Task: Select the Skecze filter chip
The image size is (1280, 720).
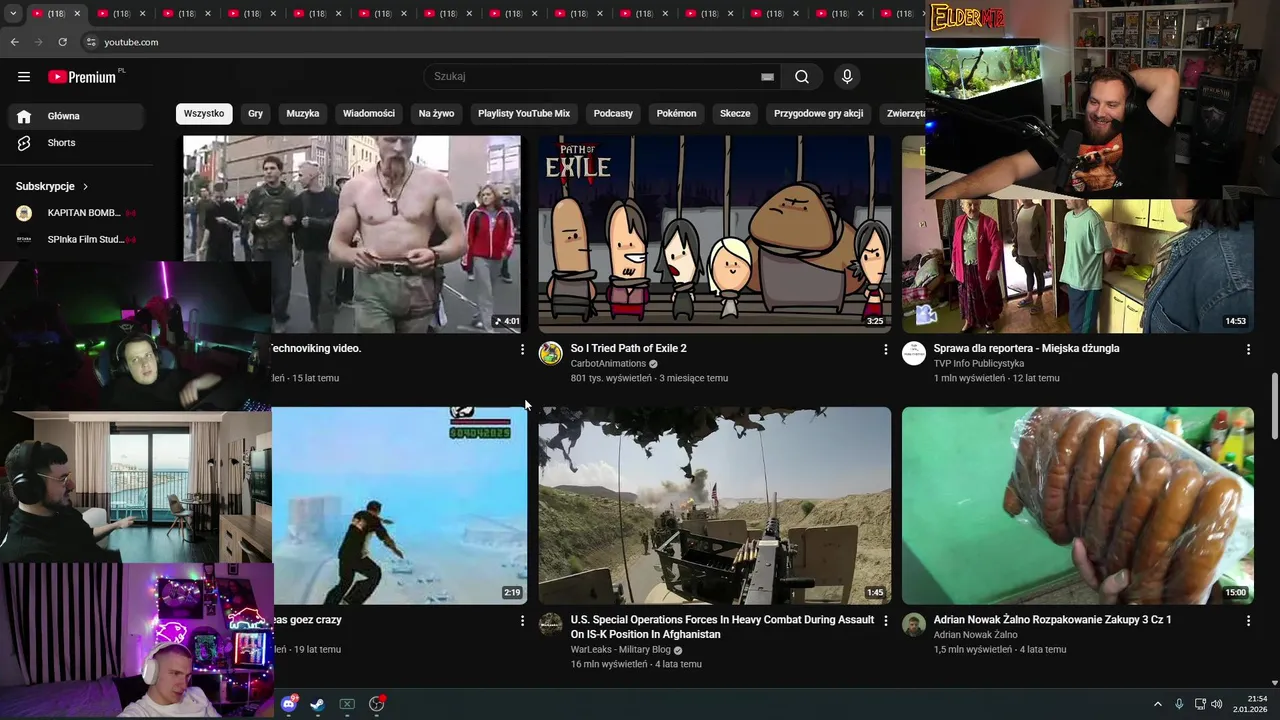Action: [735, 114]
